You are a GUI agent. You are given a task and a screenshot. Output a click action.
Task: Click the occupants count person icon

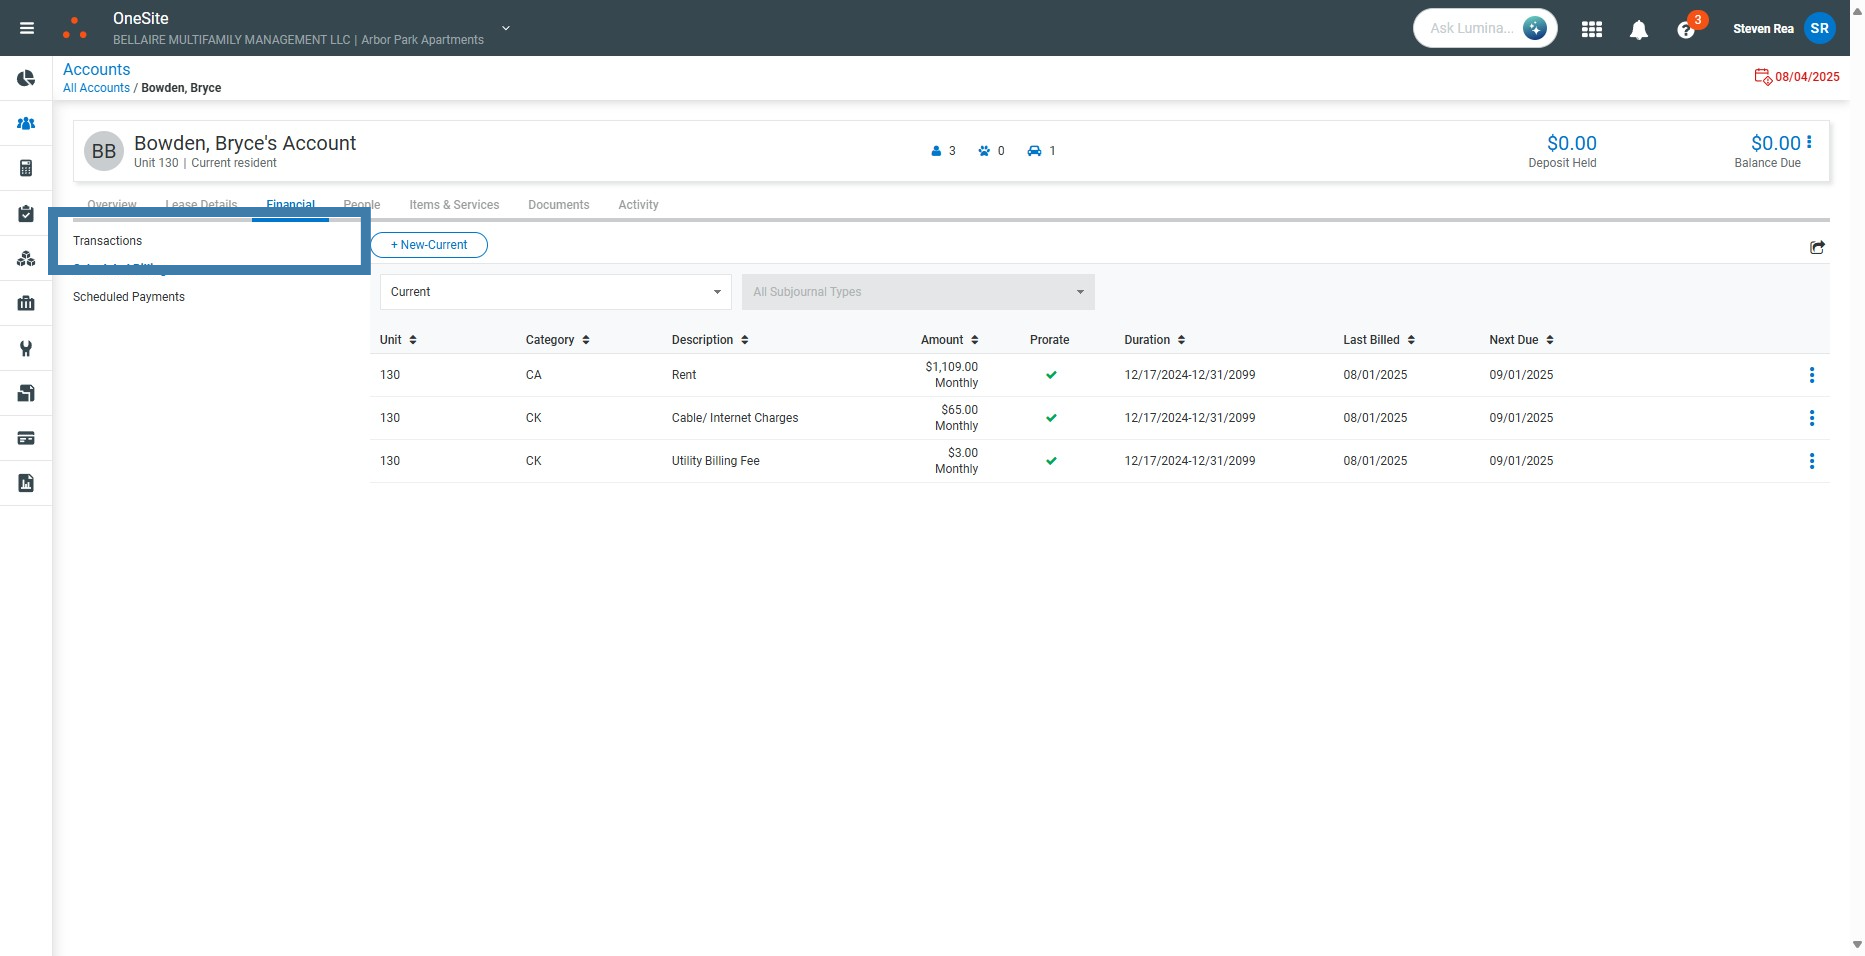(936, 151)
